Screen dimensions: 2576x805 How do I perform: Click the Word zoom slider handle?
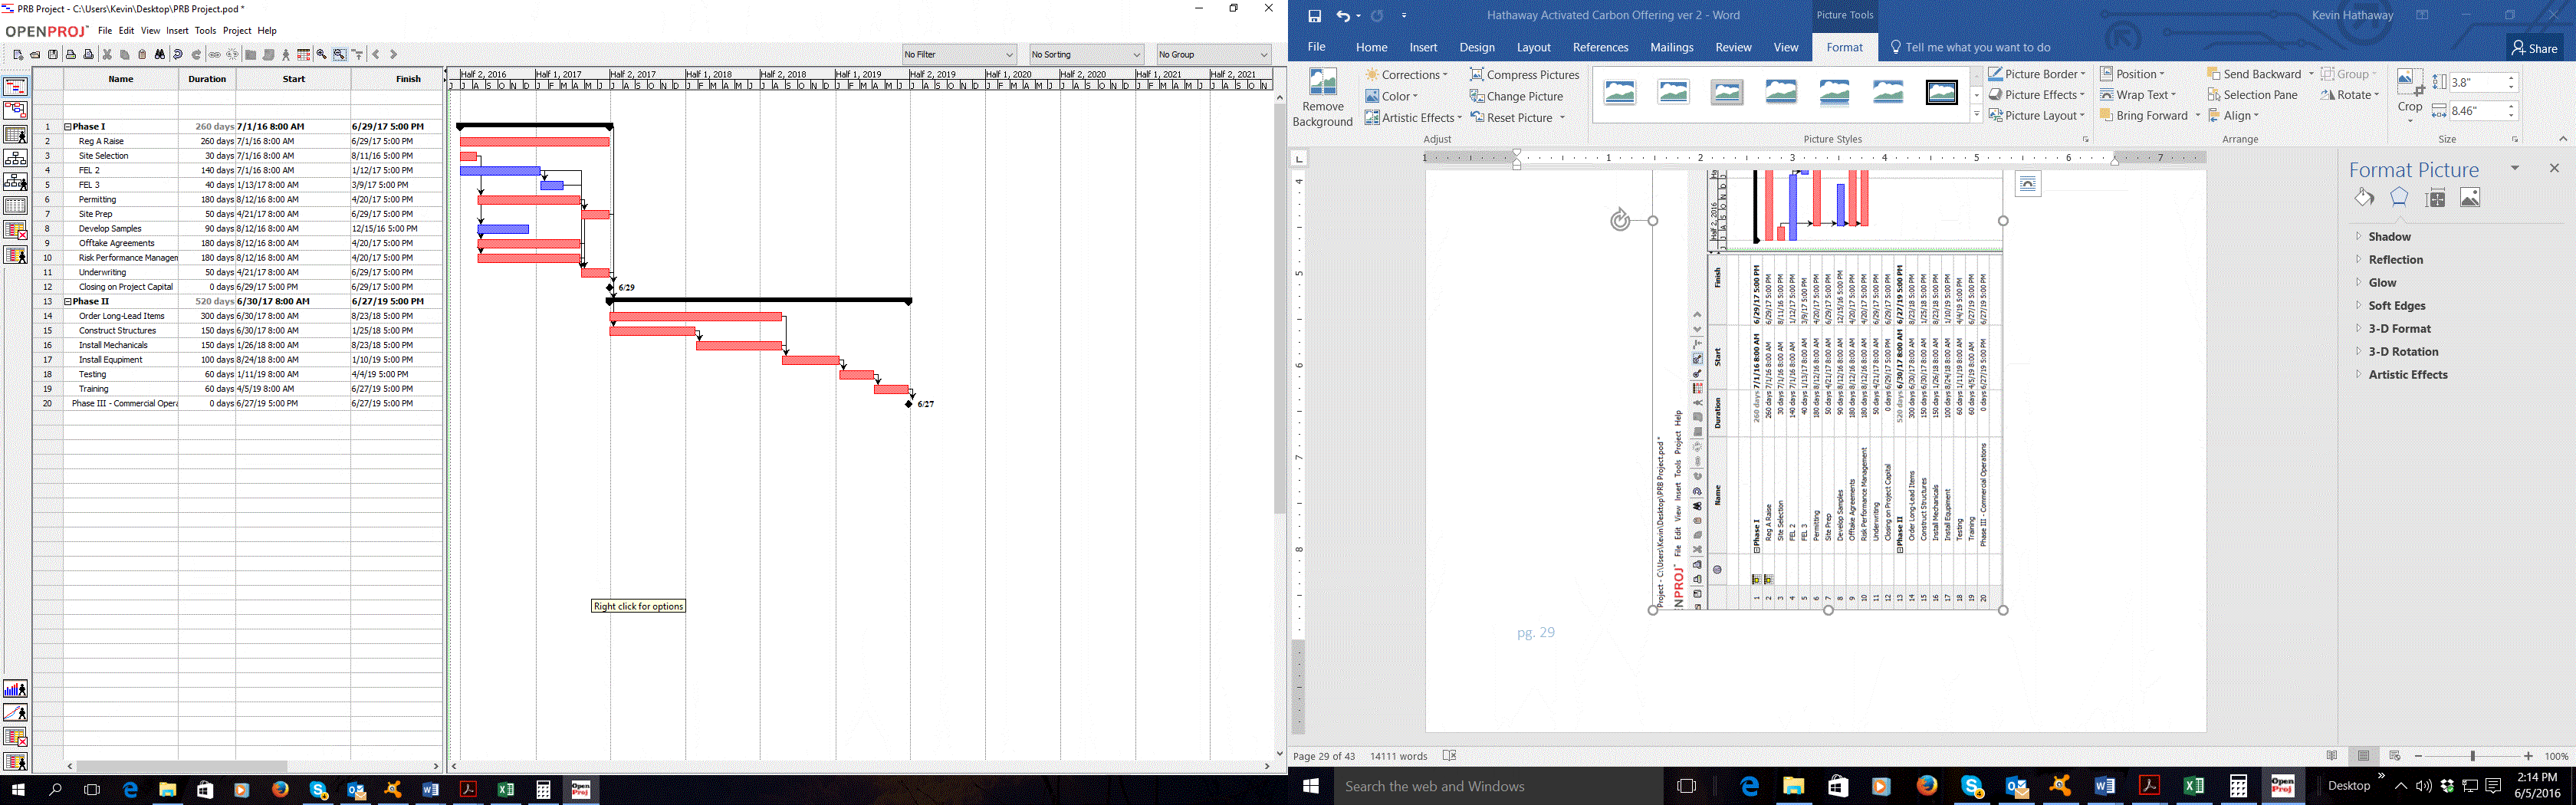pyautogui.click(x=2472, y=756)
